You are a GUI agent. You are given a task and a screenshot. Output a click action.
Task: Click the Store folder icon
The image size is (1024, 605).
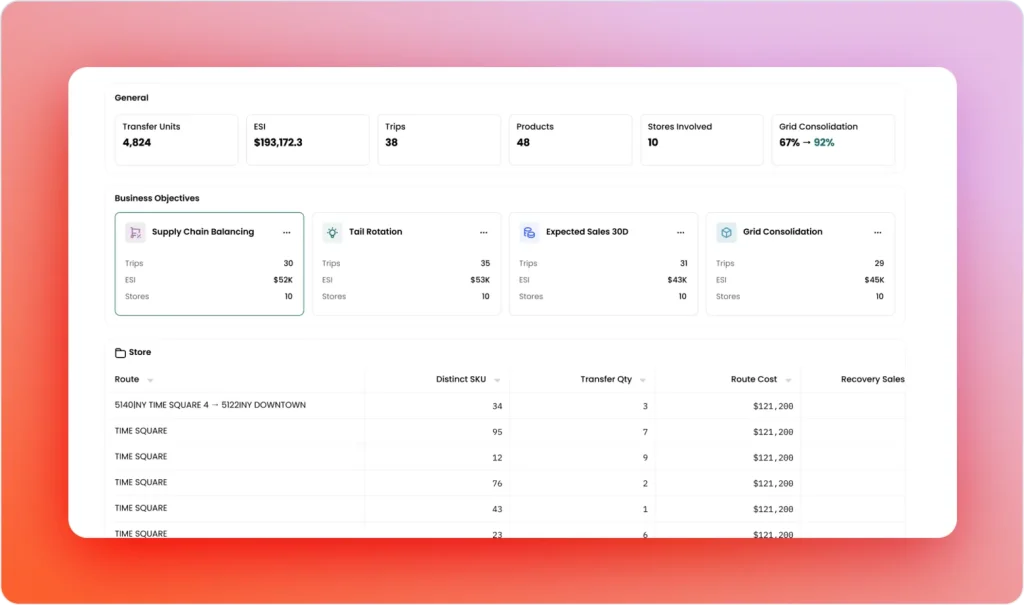pyautogui.click(x=120, y=353)
